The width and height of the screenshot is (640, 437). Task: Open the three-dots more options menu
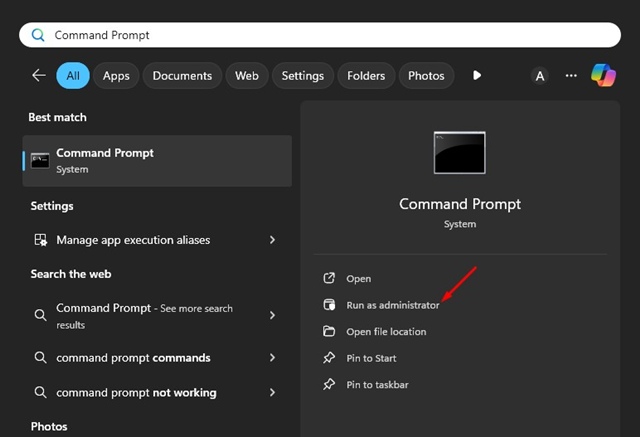click(571, 75)
